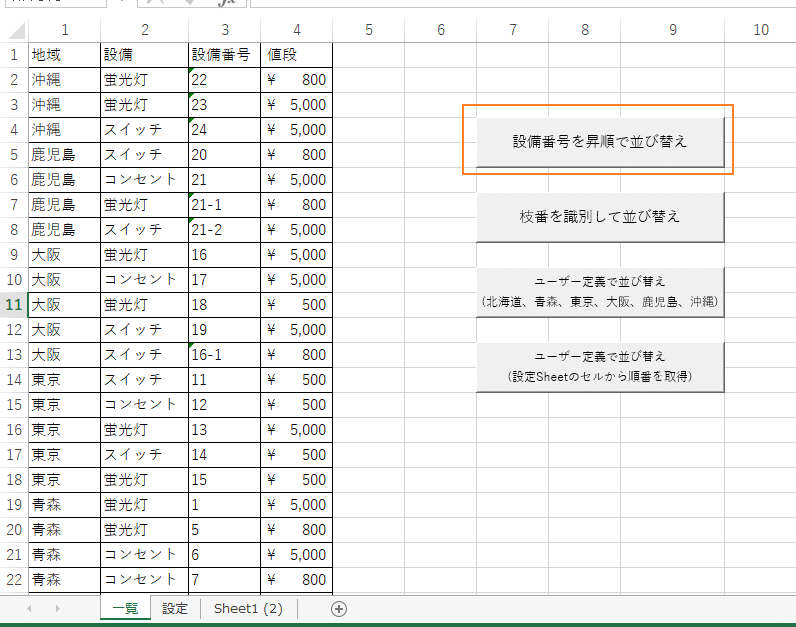Select cell with 設備番号 21-1

pos(224,205)
